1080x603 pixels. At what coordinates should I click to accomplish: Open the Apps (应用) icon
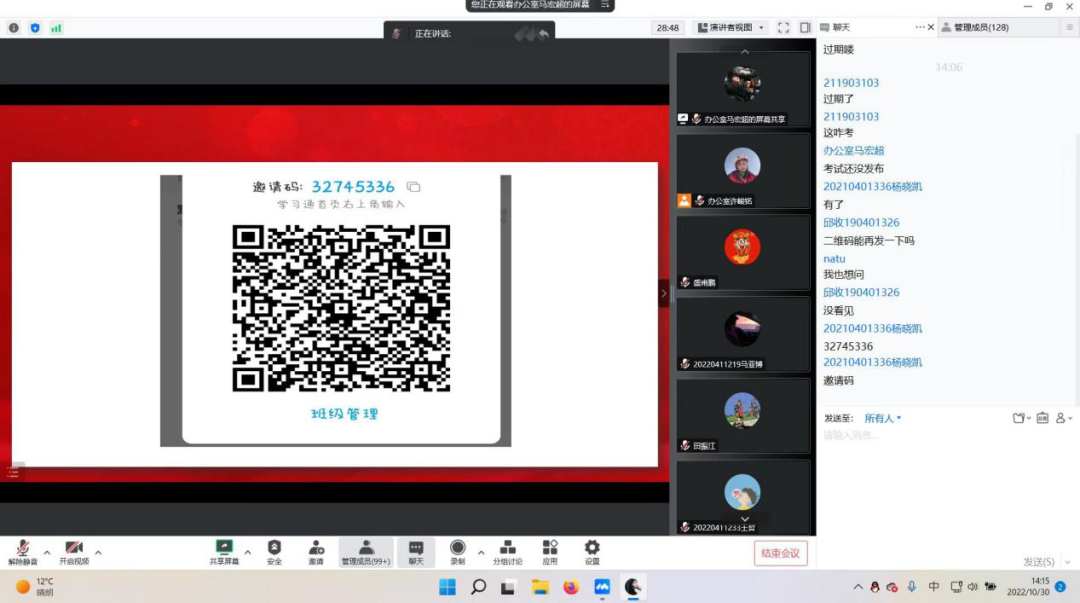(x=550, y=551)
